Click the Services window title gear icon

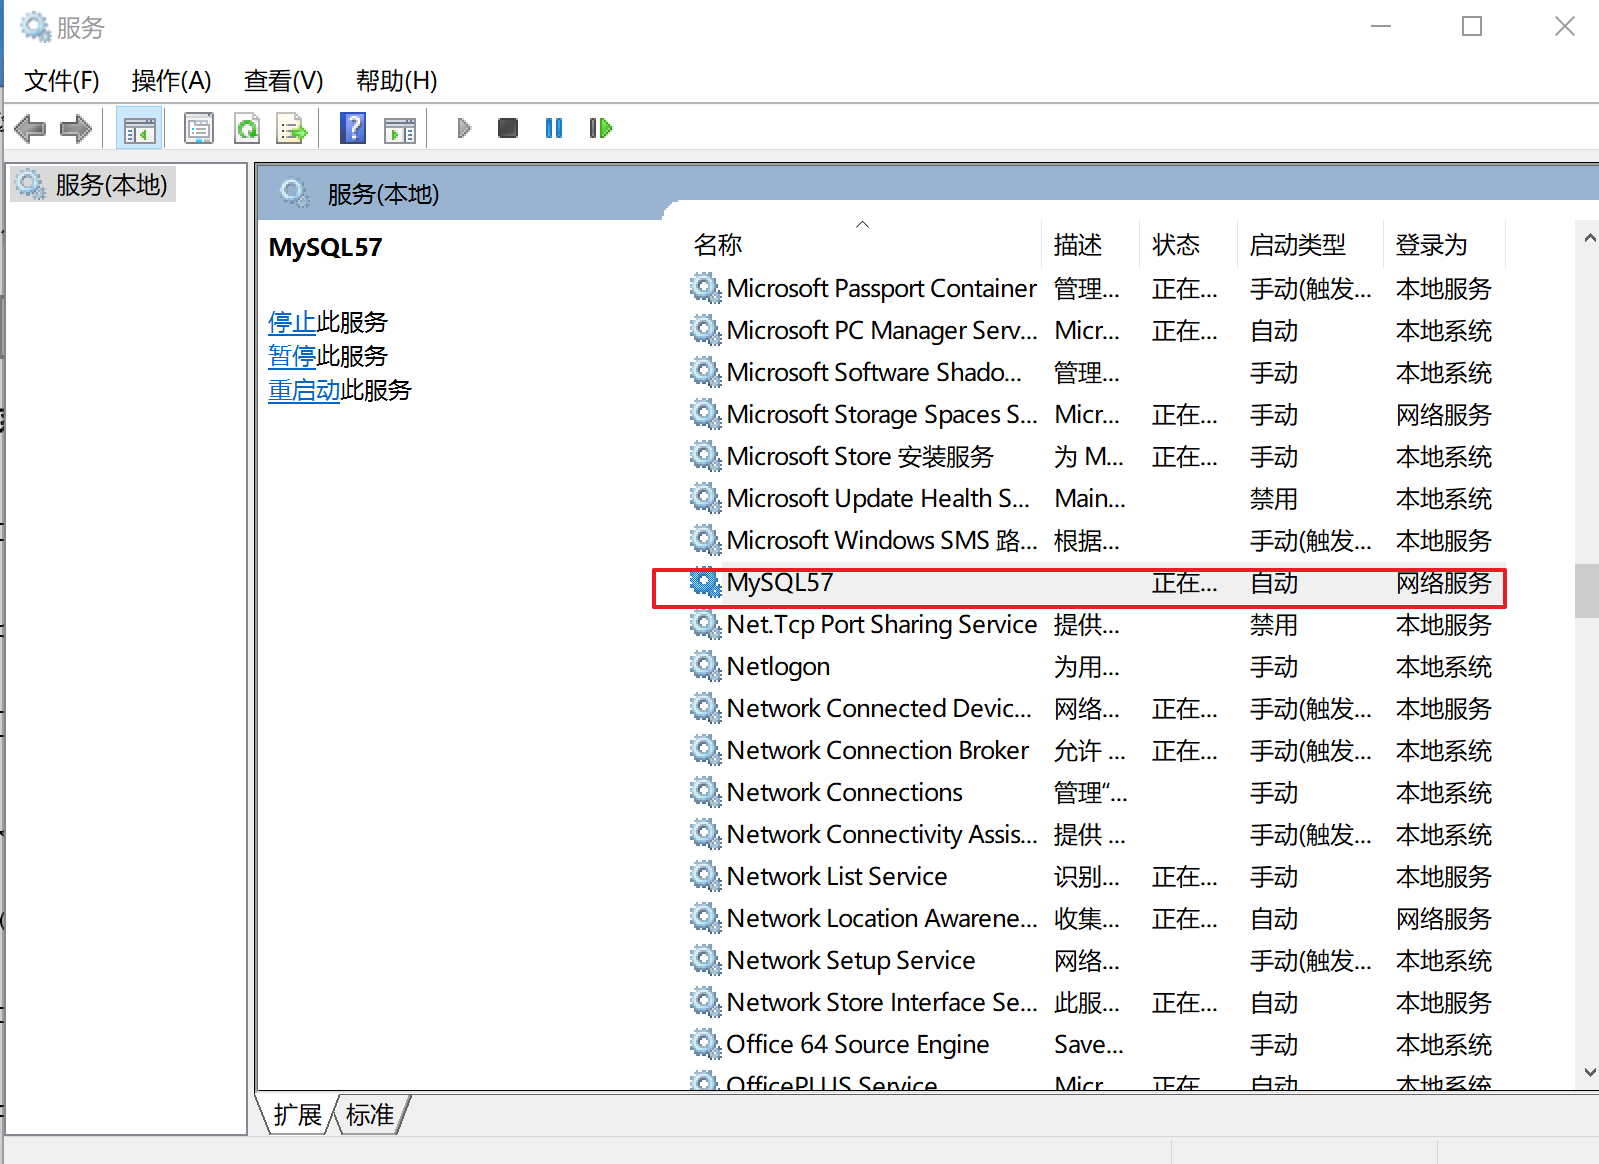(x=36, y=27)
